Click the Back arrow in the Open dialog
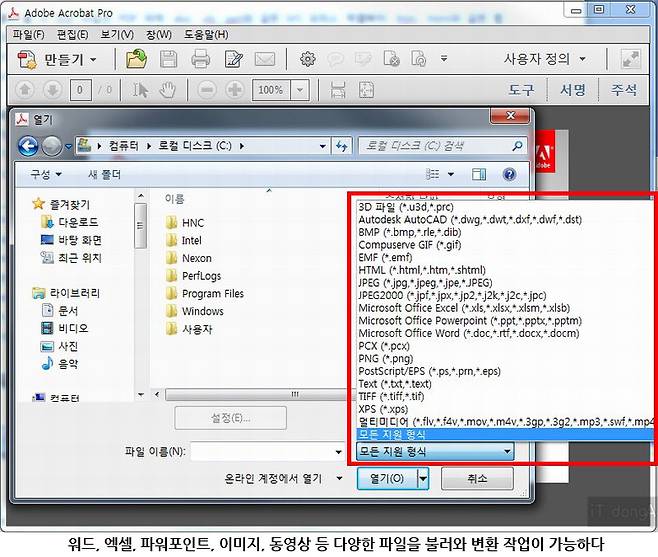Image resolution: width=658 pixels, height=557 pixels. click(x=28, y=146)
